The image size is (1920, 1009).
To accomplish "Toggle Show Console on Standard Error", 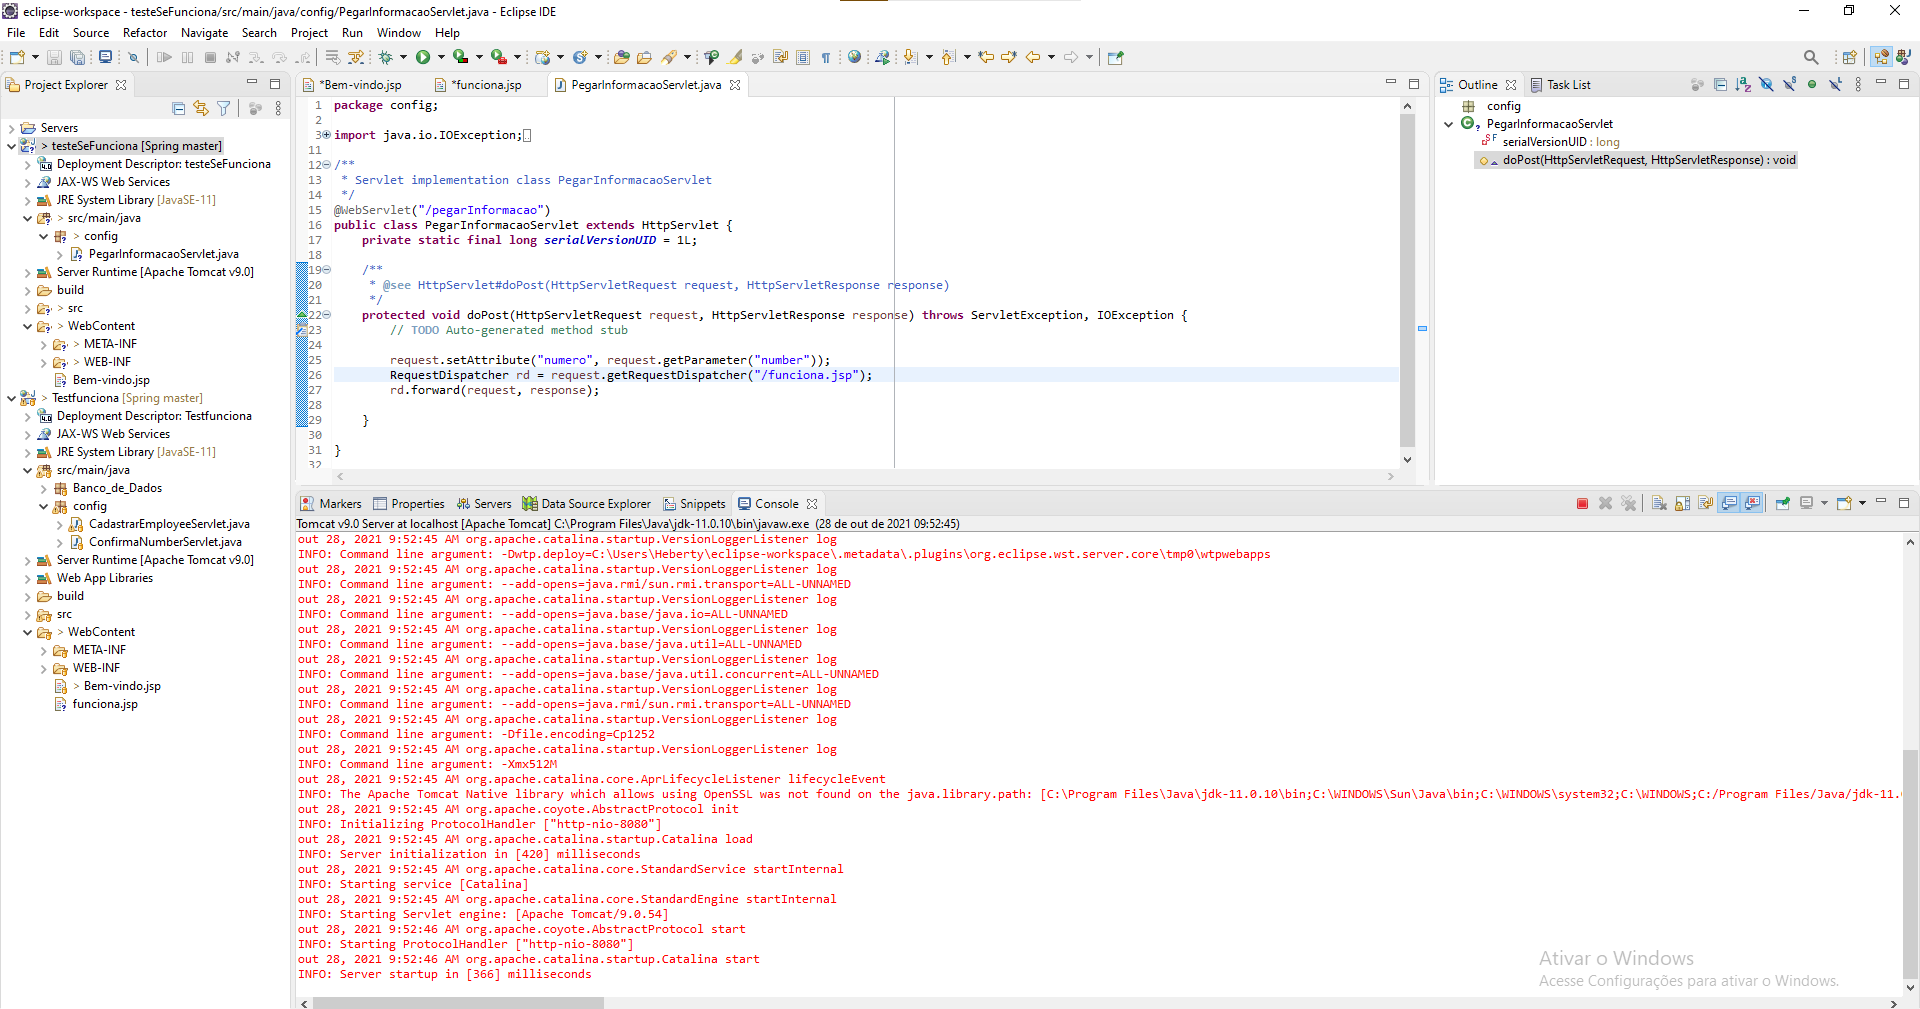I will point(1752,504).
